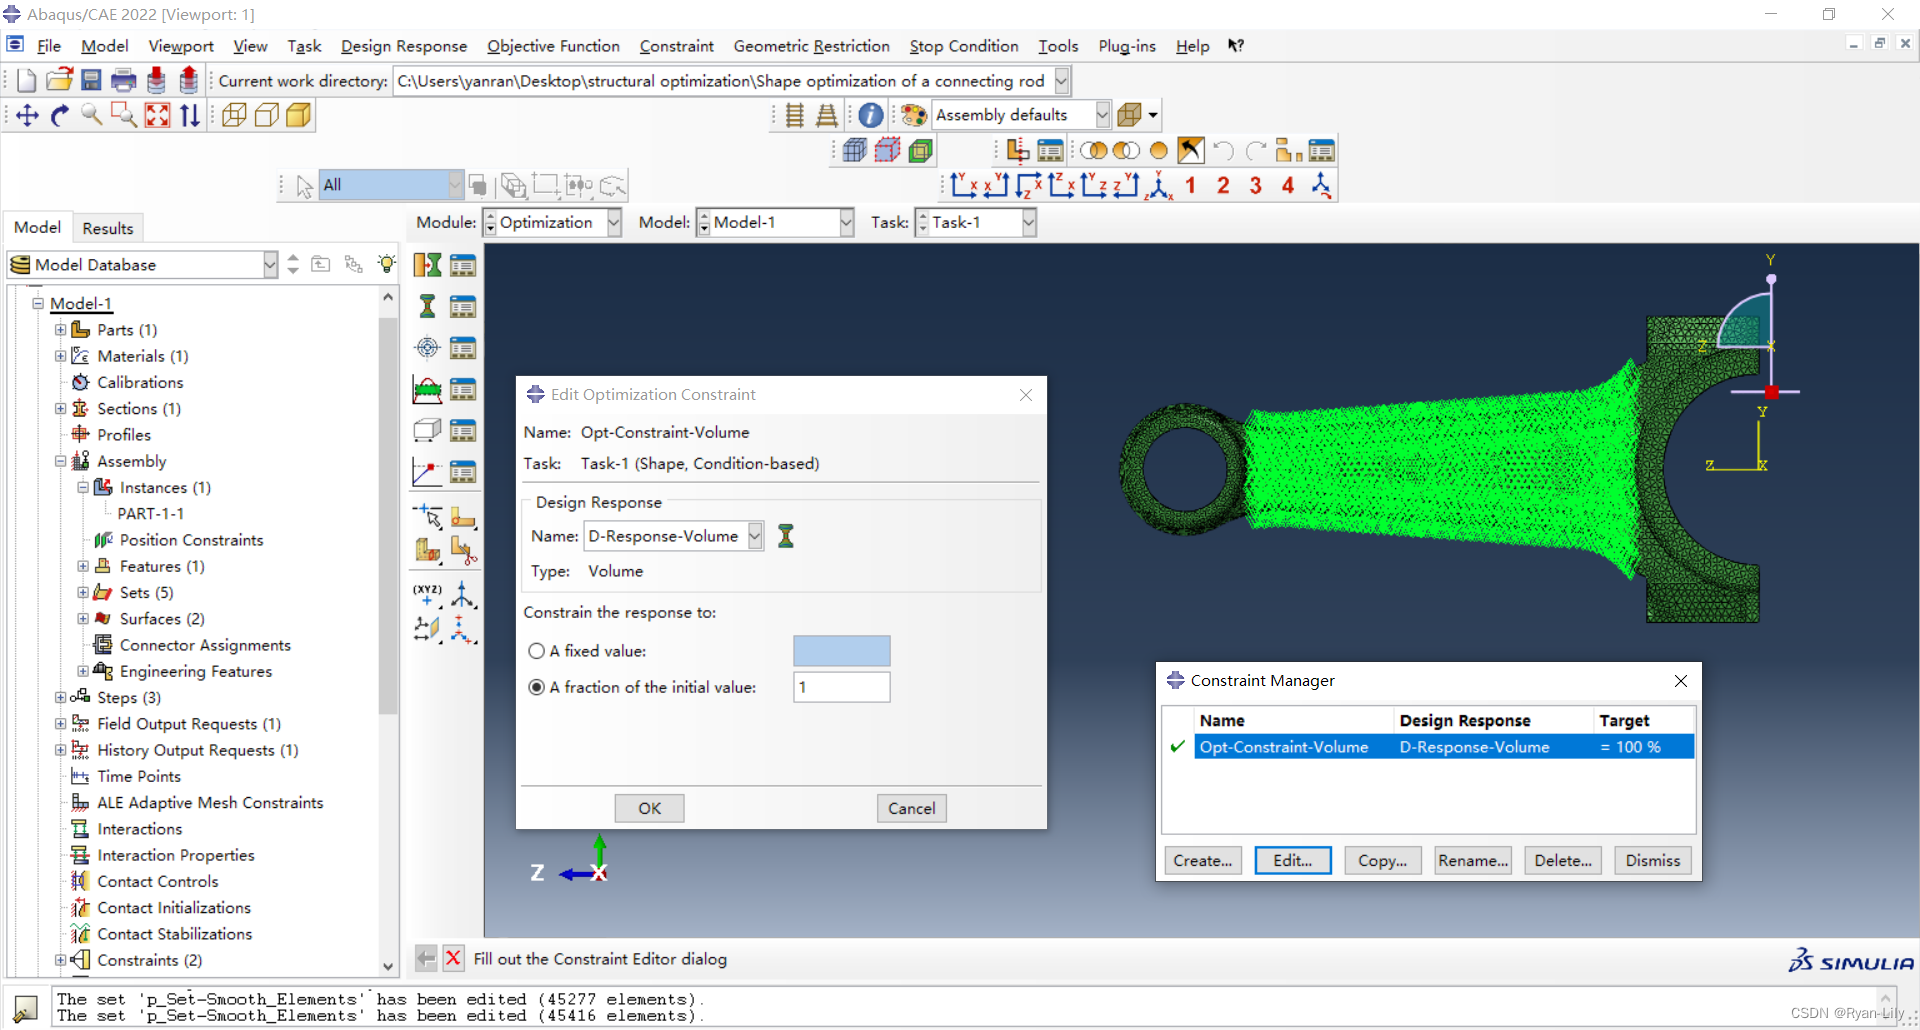Select Position Constraints in model tree
Image resolution: width=1920 pixels, height=1030 pixels.
coord(191,540)
